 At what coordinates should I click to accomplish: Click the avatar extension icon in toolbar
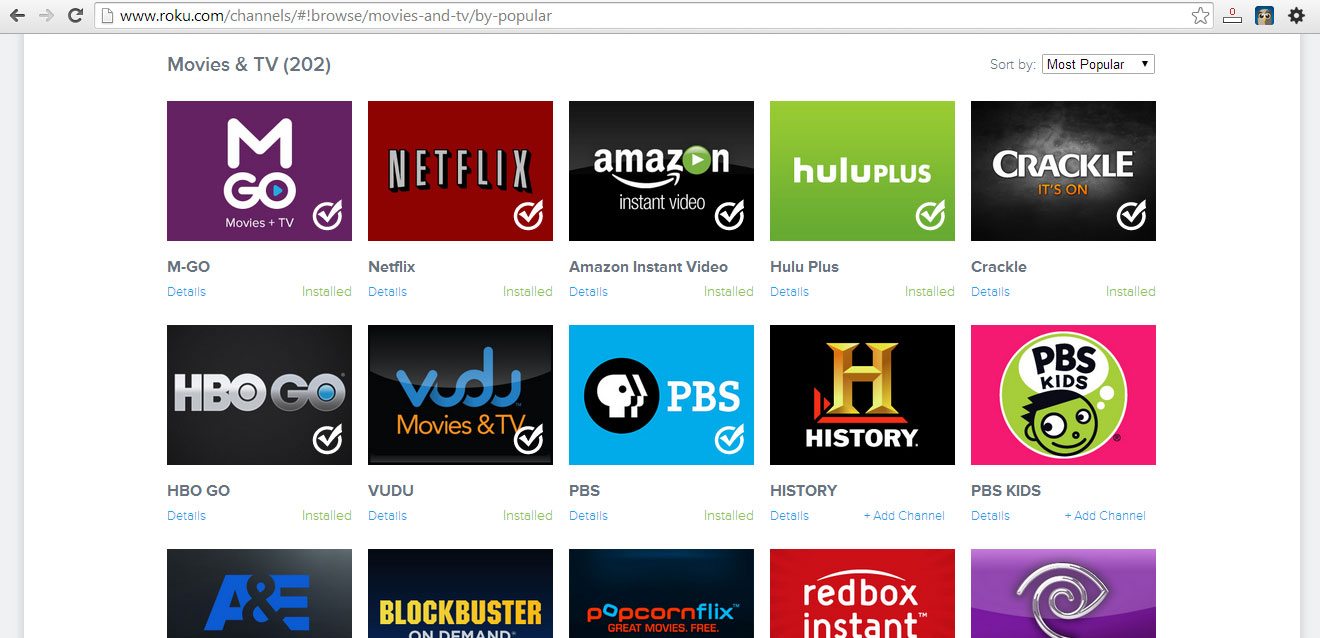coord(1265,16)
